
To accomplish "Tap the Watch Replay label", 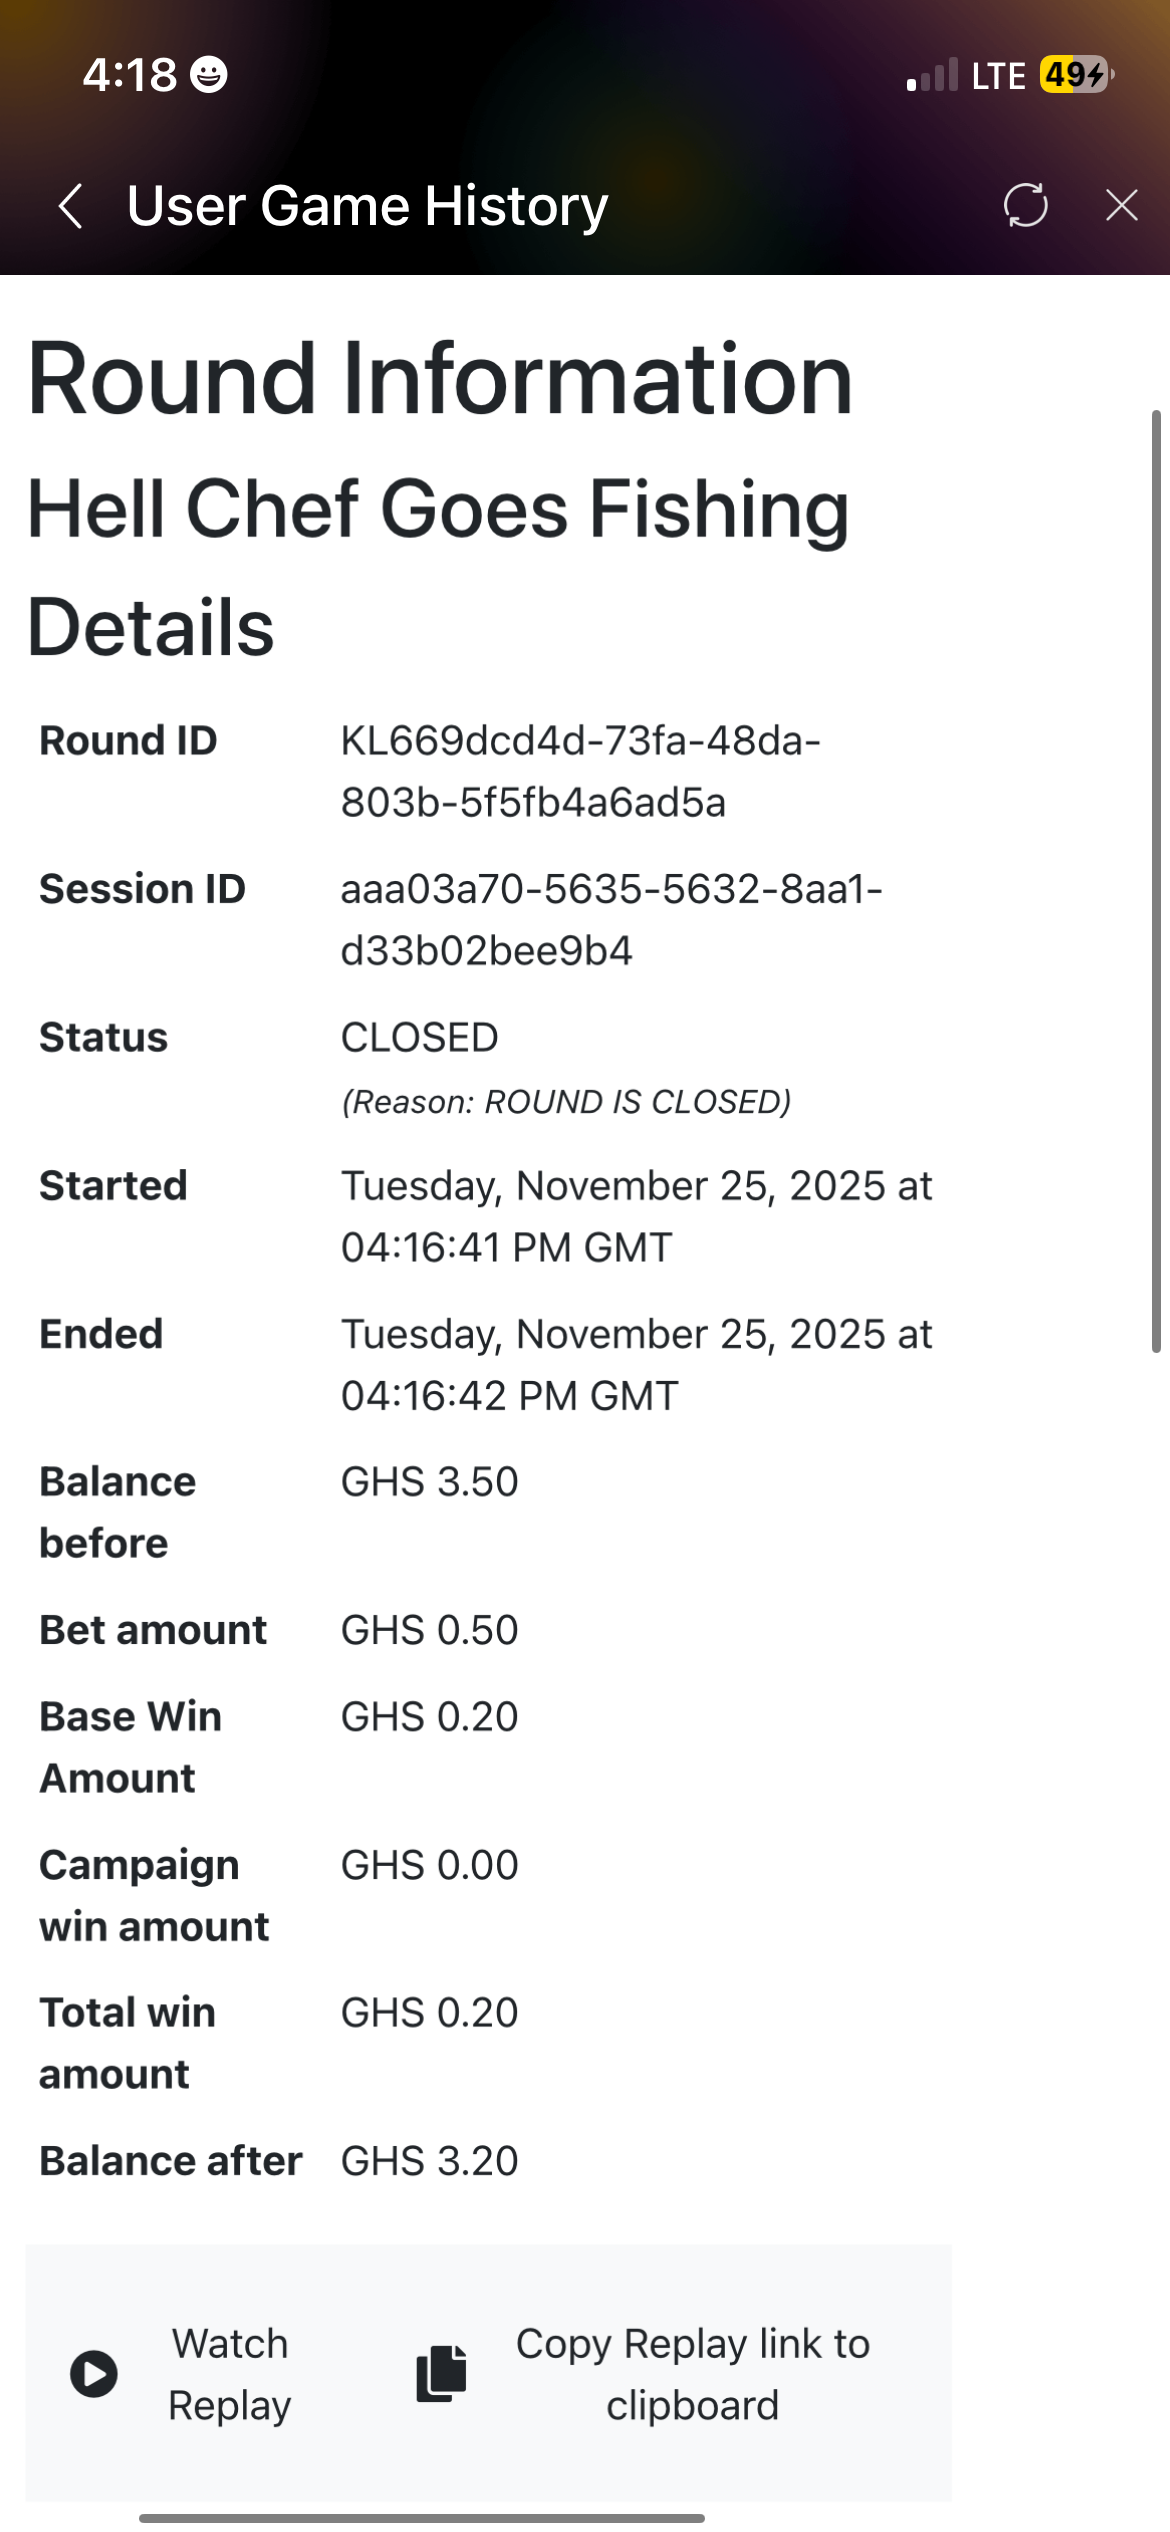I will (229, 2373).
